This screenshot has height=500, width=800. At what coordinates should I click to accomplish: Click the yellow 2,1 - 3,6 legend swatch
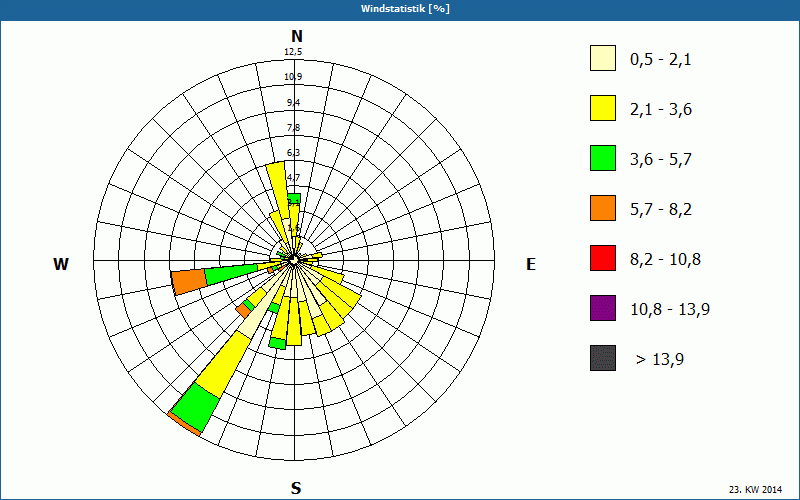tap(603, 108)
